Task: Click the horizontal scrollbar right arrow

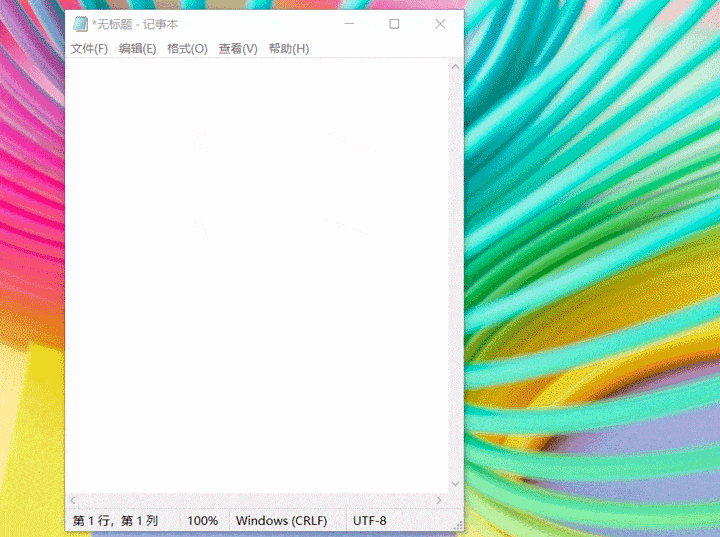Action: pos(439,500)
